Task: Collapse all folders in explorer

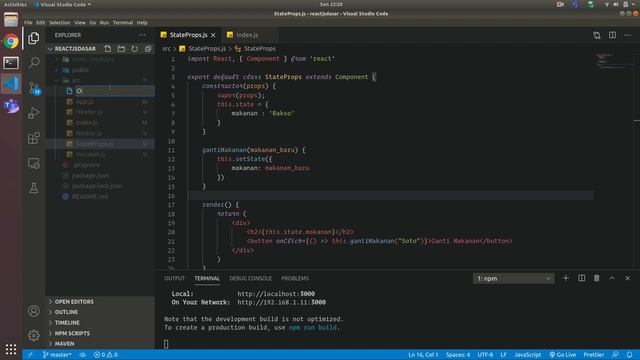Action: point(148,49)
